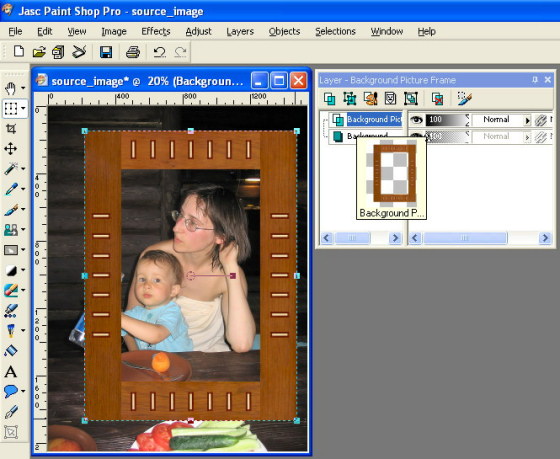Open the Layers menu
Screen dimensions: 560x459
pos(240,31)
